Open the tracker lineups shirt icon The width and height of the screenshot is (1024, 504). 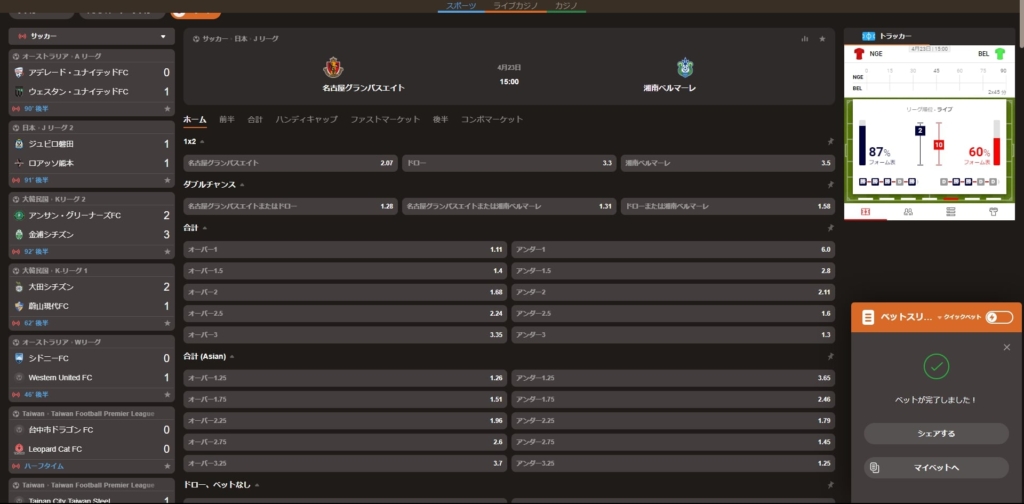pyautogui.click(x=993, y=212)
